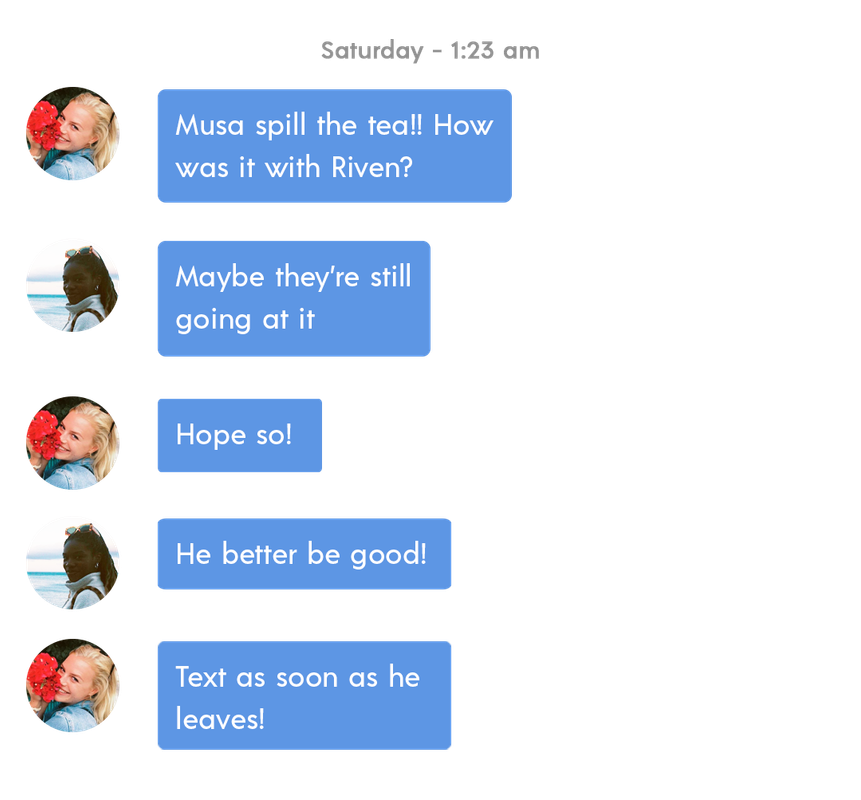Image resolution: width=861 pixels, height=800 pixels.
Task: Click the "He better be good!" message bubble
Action: (304, 554)
